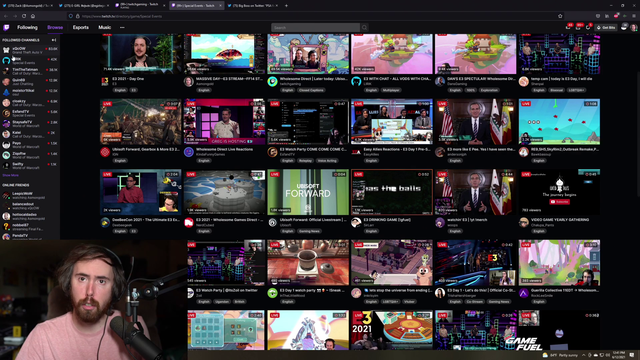Open the user profile avatar menu
This screenshot has height=360, width=640.
click(633, 27)
